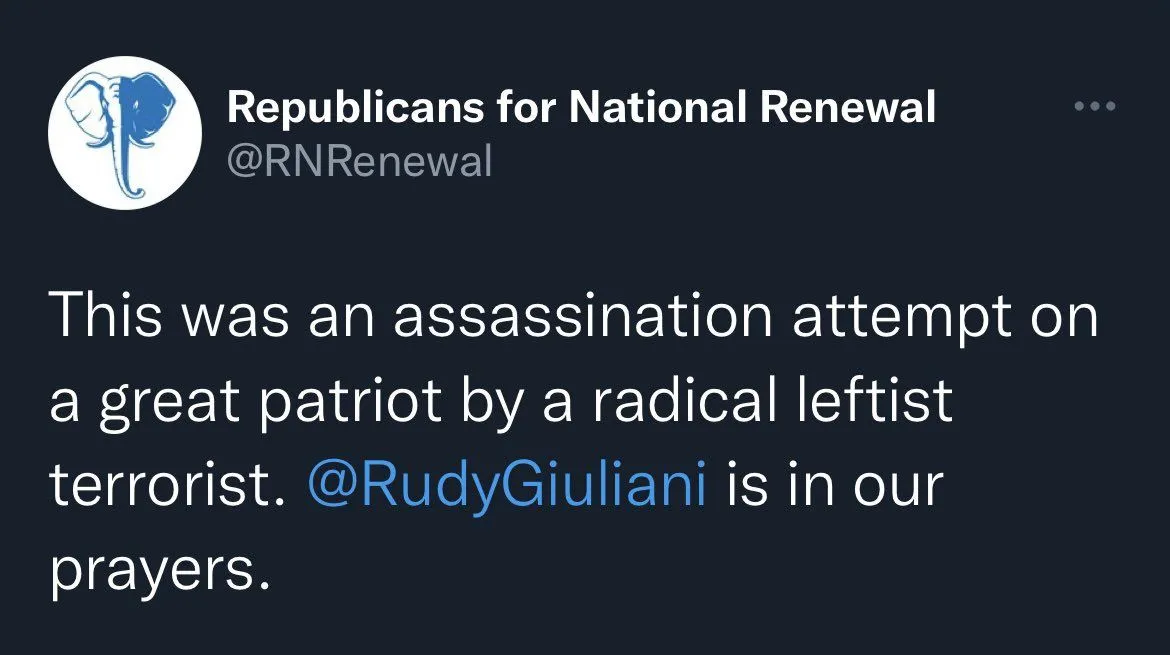Click the word "prayers." ending the tweet

pyautogui.click(x=160, y=571)
